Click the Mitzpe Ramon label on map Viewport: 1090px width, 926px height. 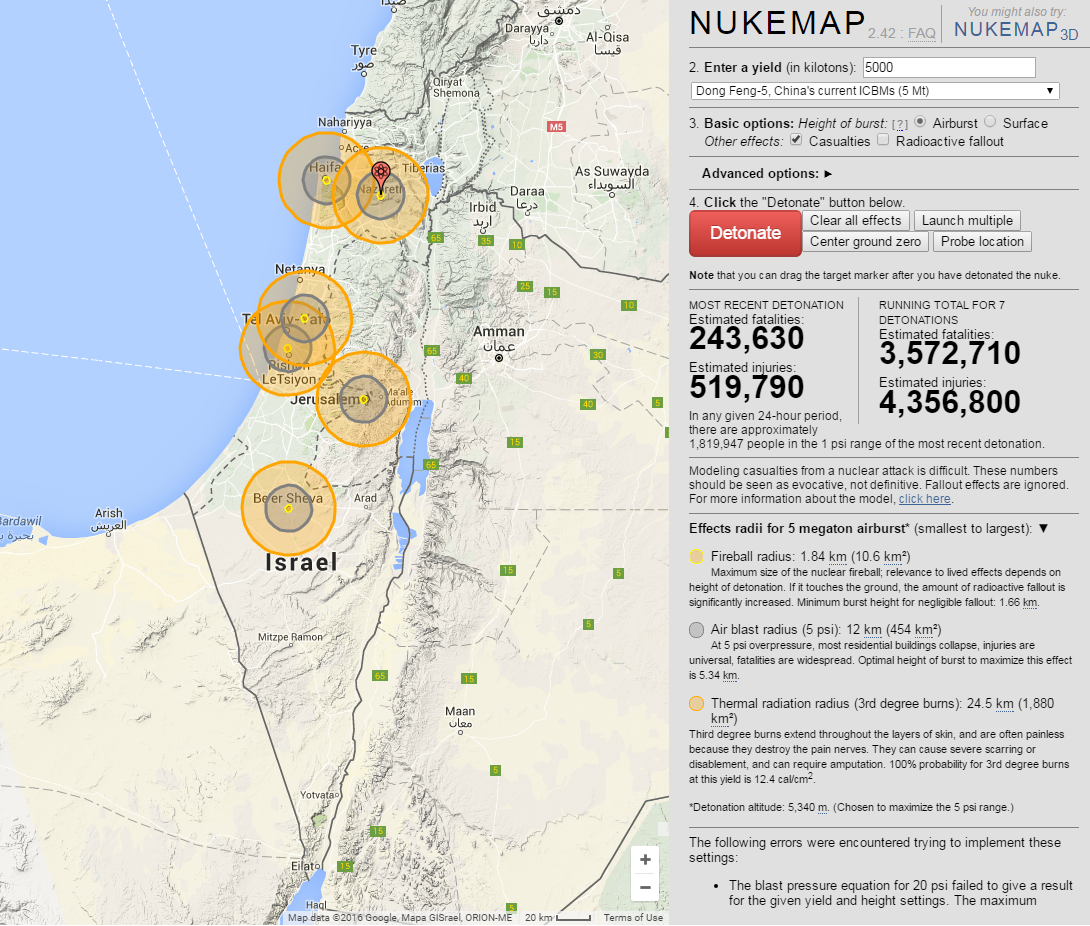(291, 637)
